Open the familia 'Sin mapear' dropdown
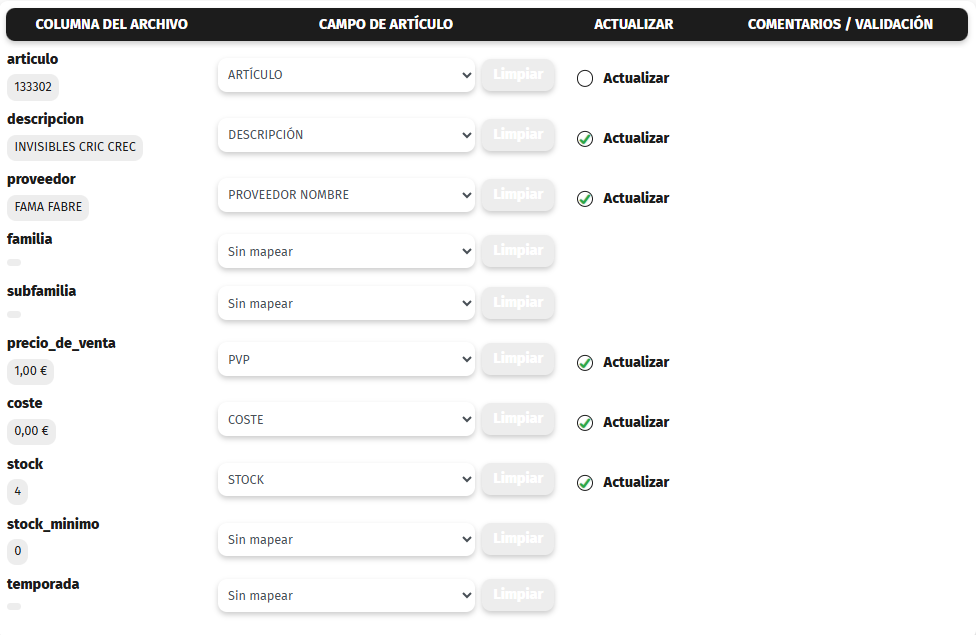Image resolution: width=976 pixels, height=635 pixels. 346,252
